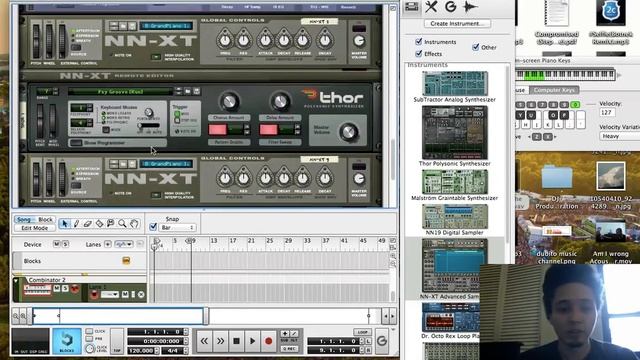This screenshot has height=360, width=640.
Task: Toggle the New Alt button on transport
Action: click(x=293, y=334)
